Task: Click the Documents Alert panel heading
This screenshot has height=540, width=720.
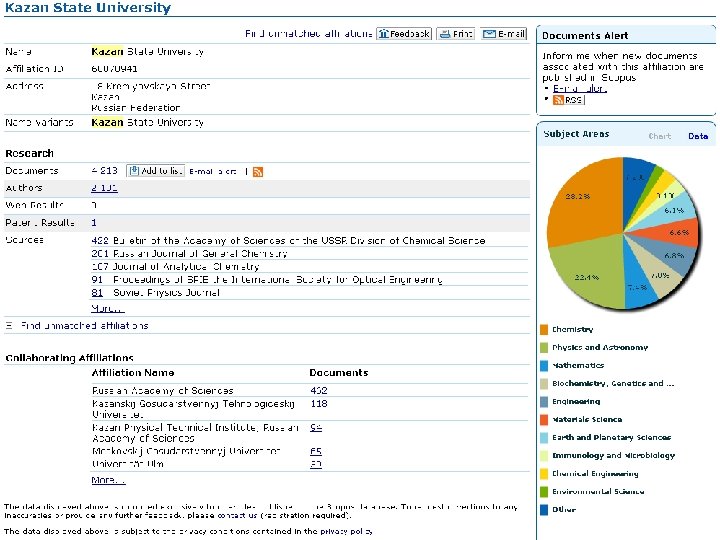Action: (x=585, y=36)
